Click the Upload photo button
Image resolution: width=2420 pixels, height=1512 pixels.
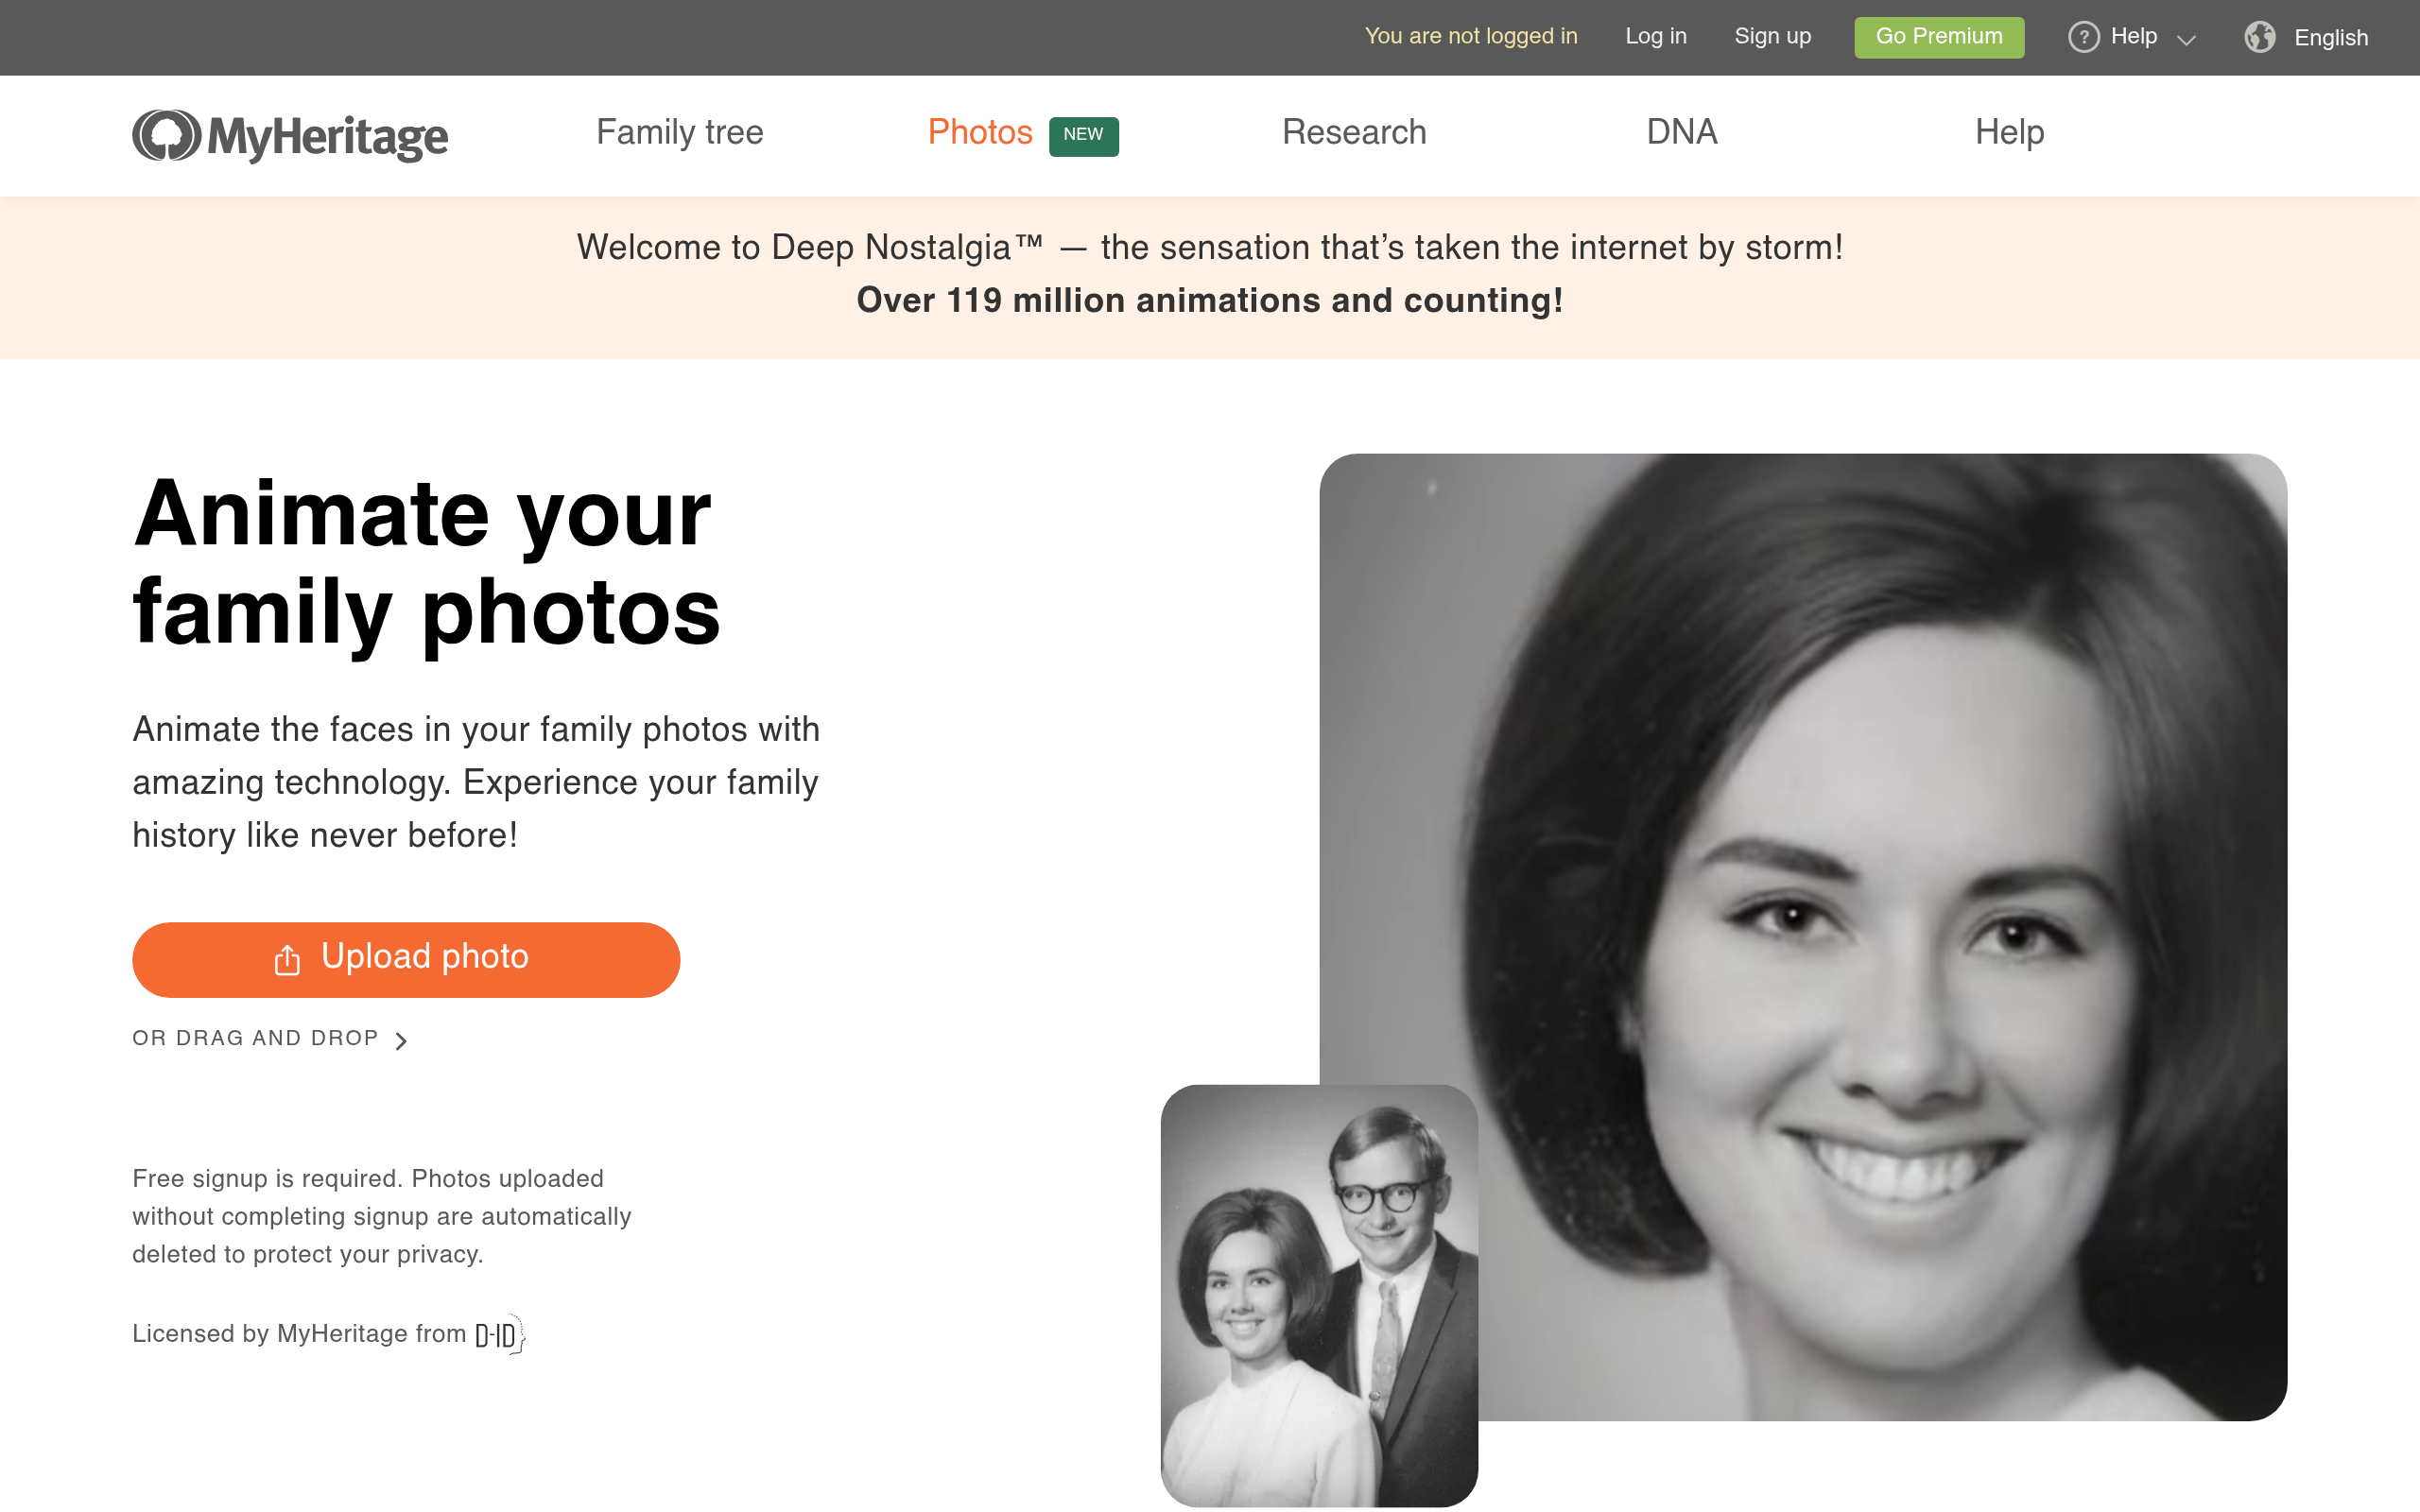(x=406, y=959)
